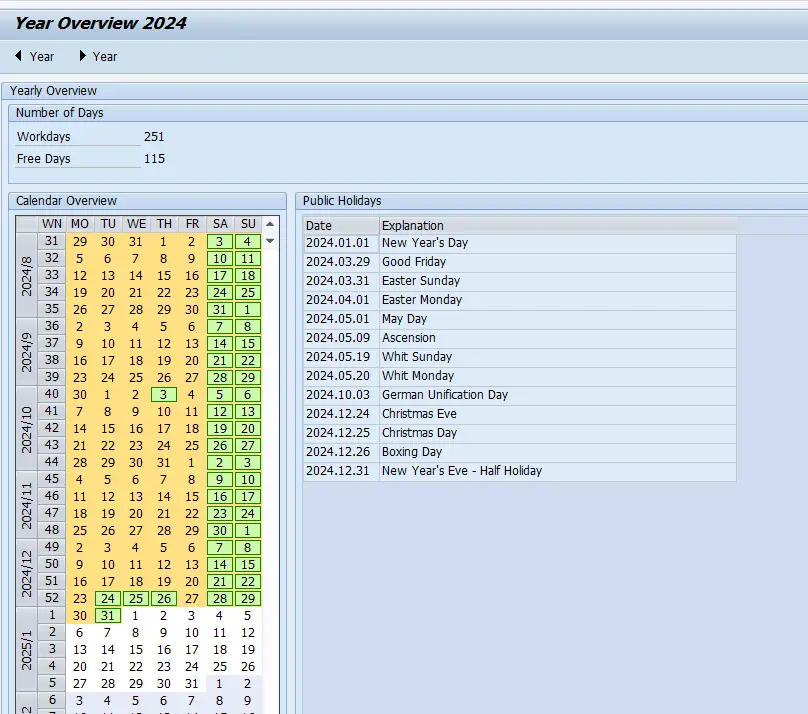The width and height of the screenshot is (808, 714).
Task: Select the 2024.05.01 date cell
Action: (x=340, y=319)
